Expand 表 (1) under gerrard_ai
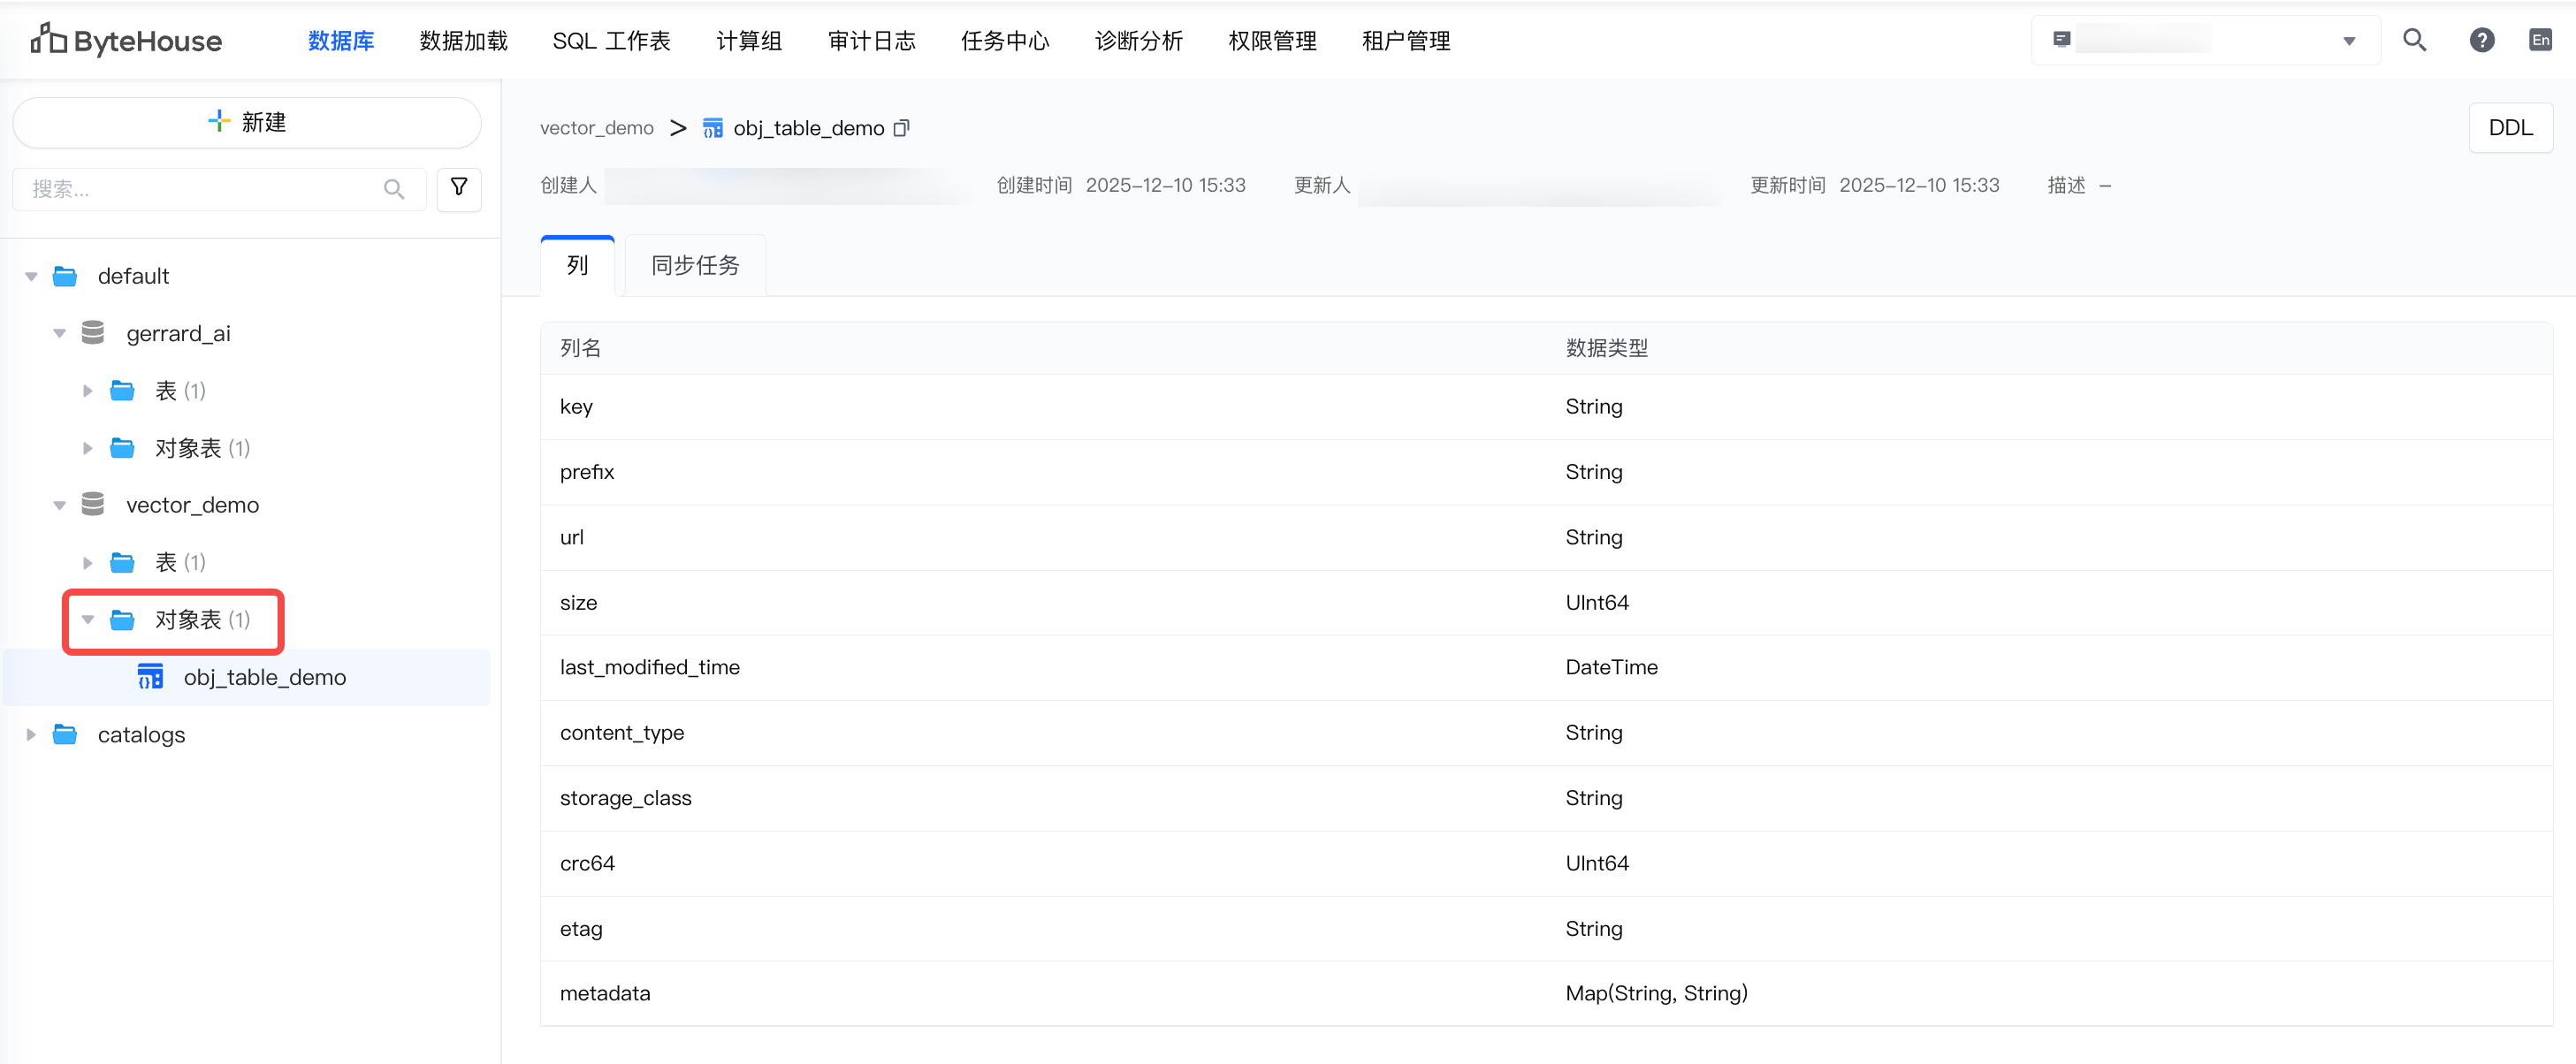The width and height of the screenshot is (2576, 1064). tap(88, 391)
